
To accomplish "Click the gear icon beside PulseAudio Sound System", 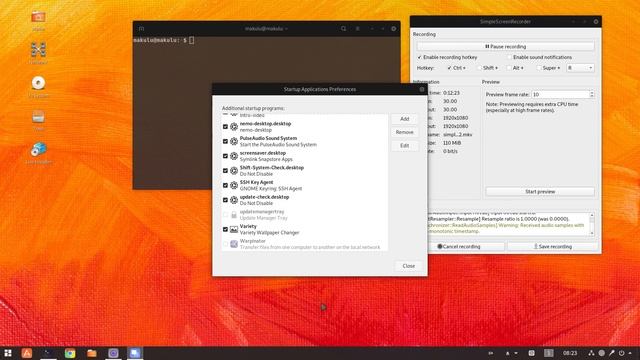I will (x=234, y=141).
